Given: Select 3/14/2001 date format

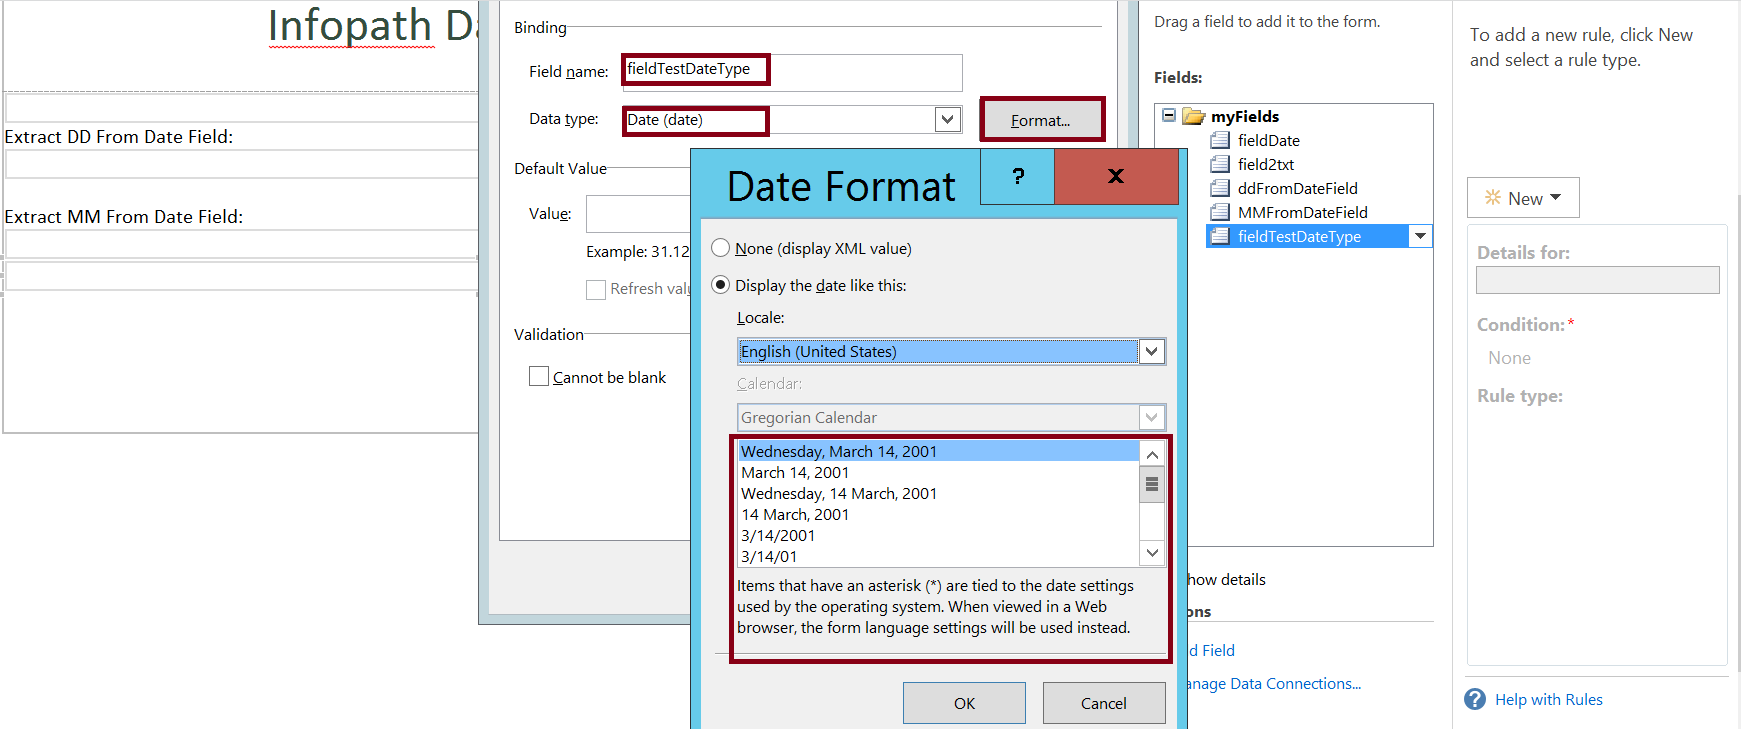Looking at the screenshot, I should [x=938, y=535].
